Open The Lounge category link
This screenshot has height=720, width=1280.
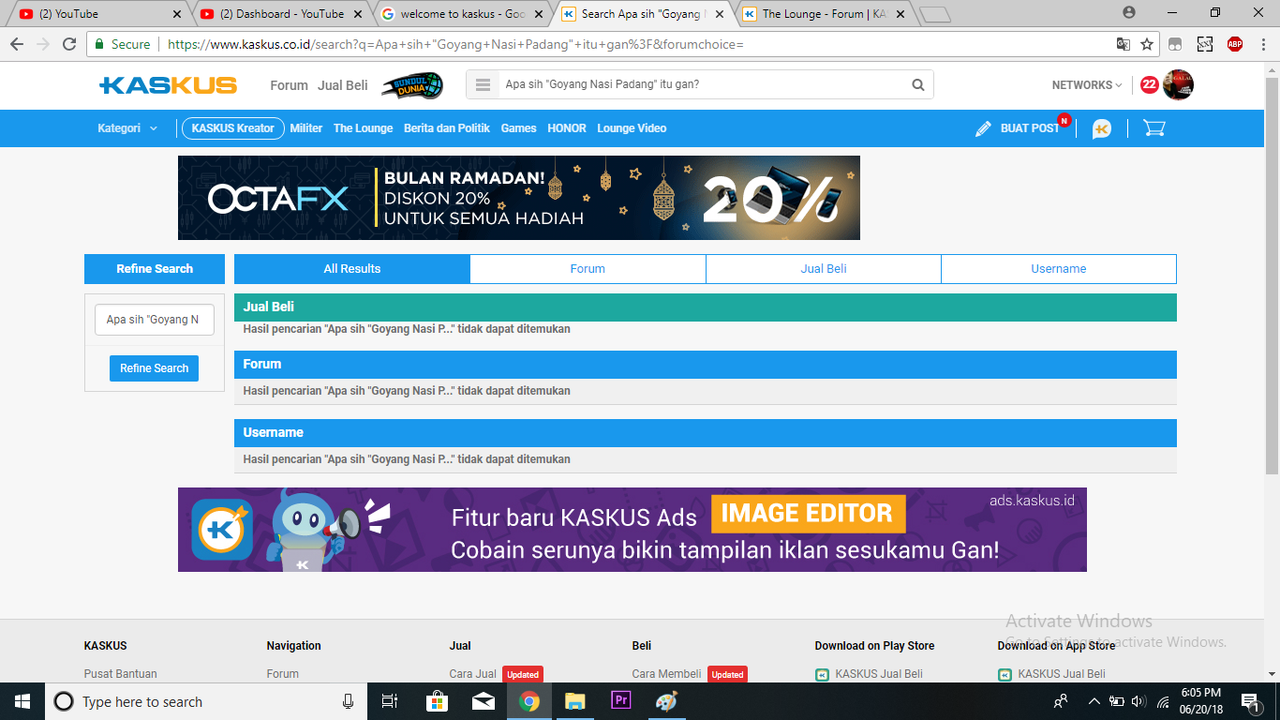[x=363, y=128]
